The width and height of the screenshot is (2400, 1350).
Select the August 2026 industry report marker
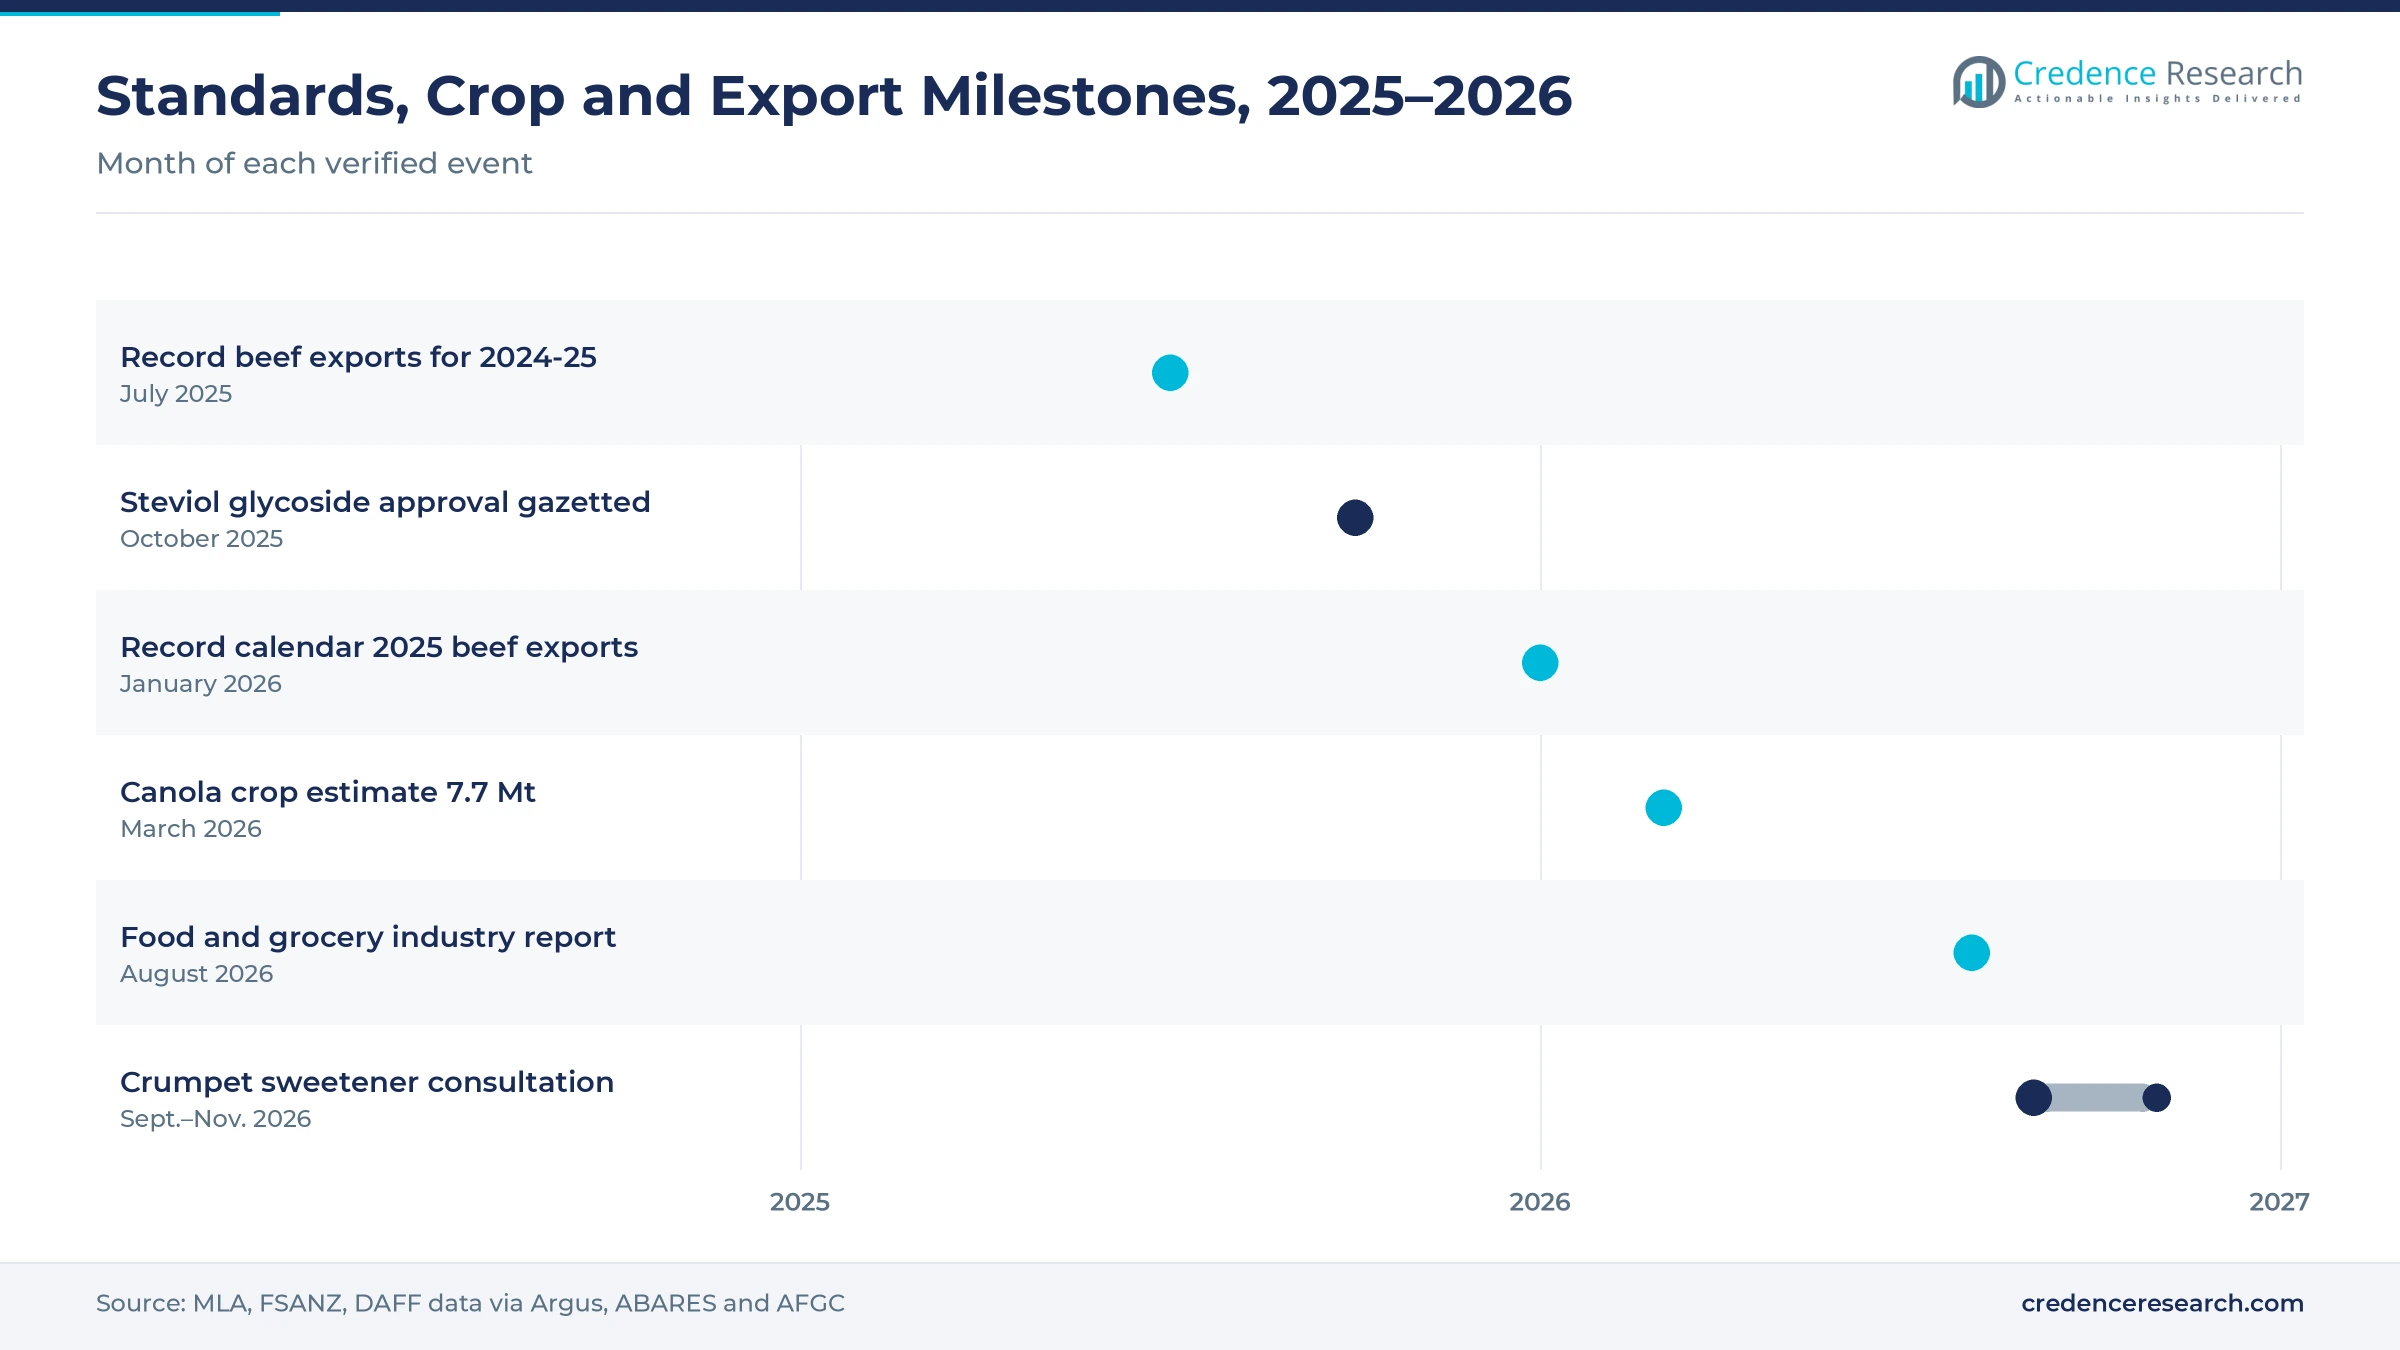click(x=1972, y=953)
